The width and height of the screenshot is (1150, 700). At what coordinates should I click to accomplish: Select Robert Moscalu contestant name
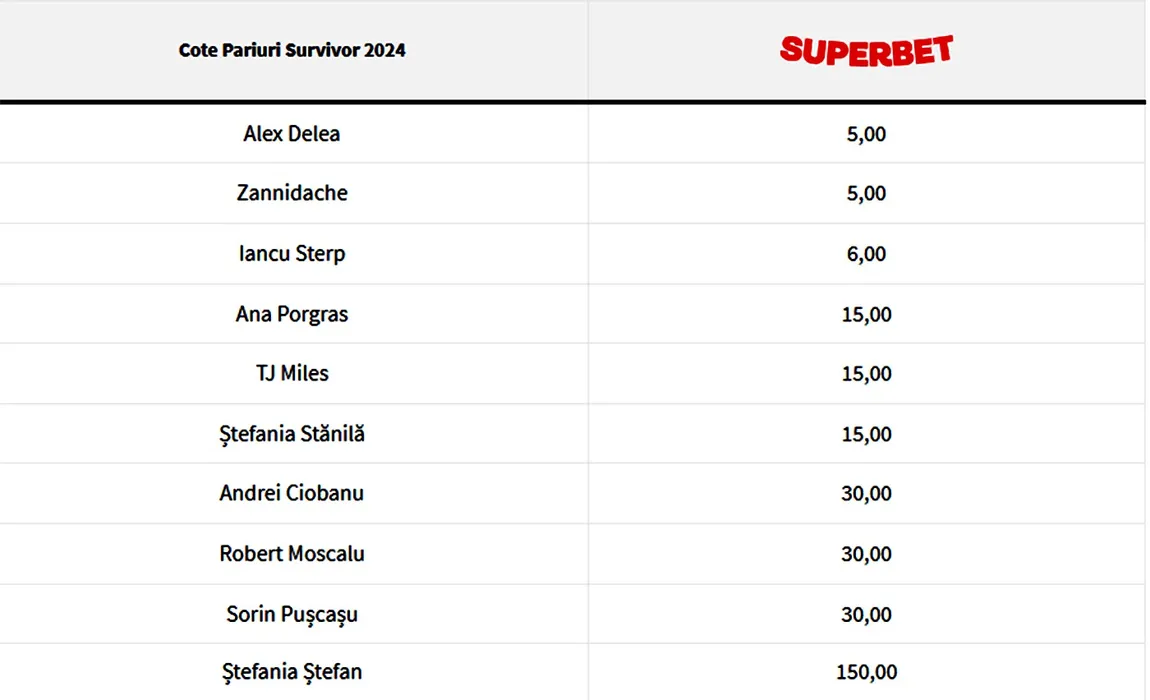pos(292,554)
